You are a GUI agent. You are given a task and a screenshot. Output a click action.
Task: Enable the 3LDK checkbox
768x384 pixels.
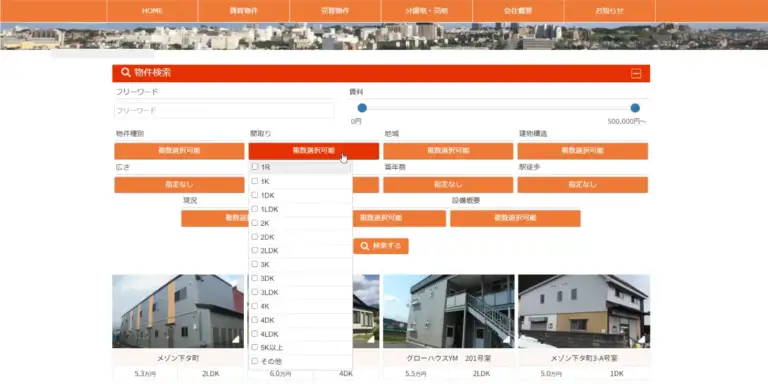[255, 292]
